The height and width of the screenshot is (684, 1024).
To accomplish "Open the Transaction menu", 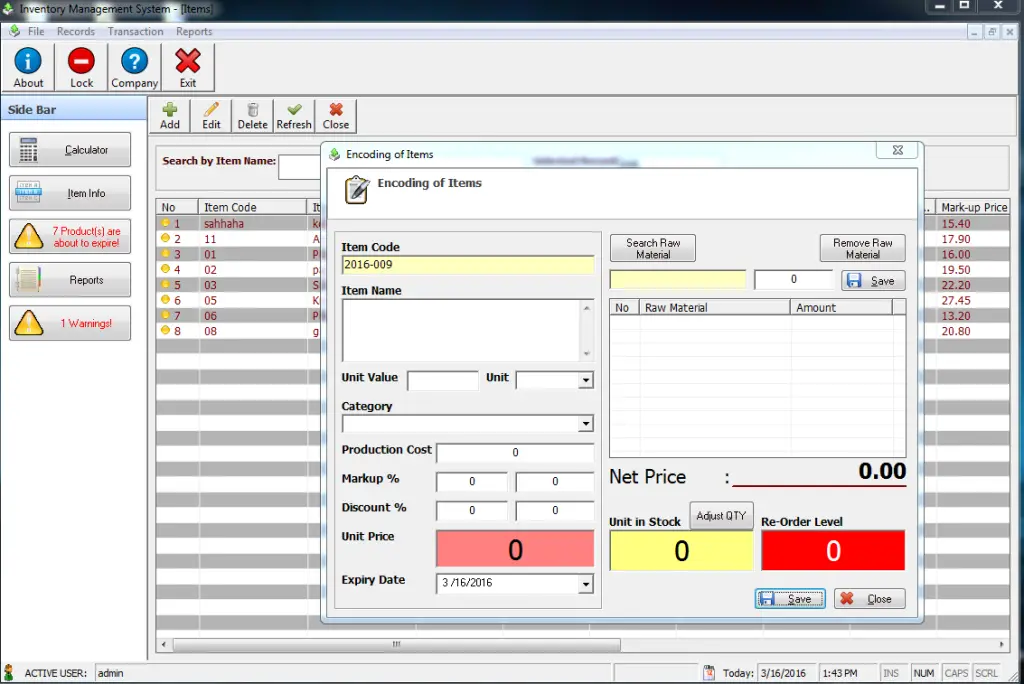I will tap(135, 31).
